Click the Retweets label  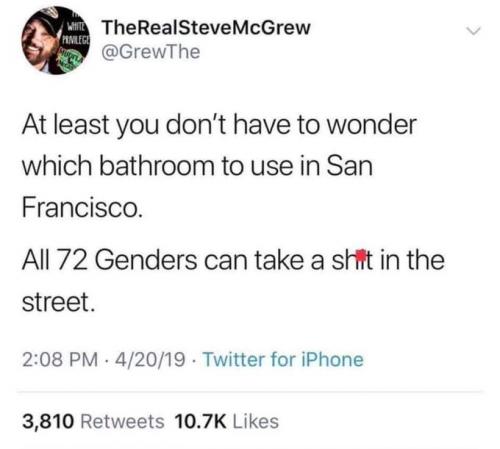[x=123, y=421]
